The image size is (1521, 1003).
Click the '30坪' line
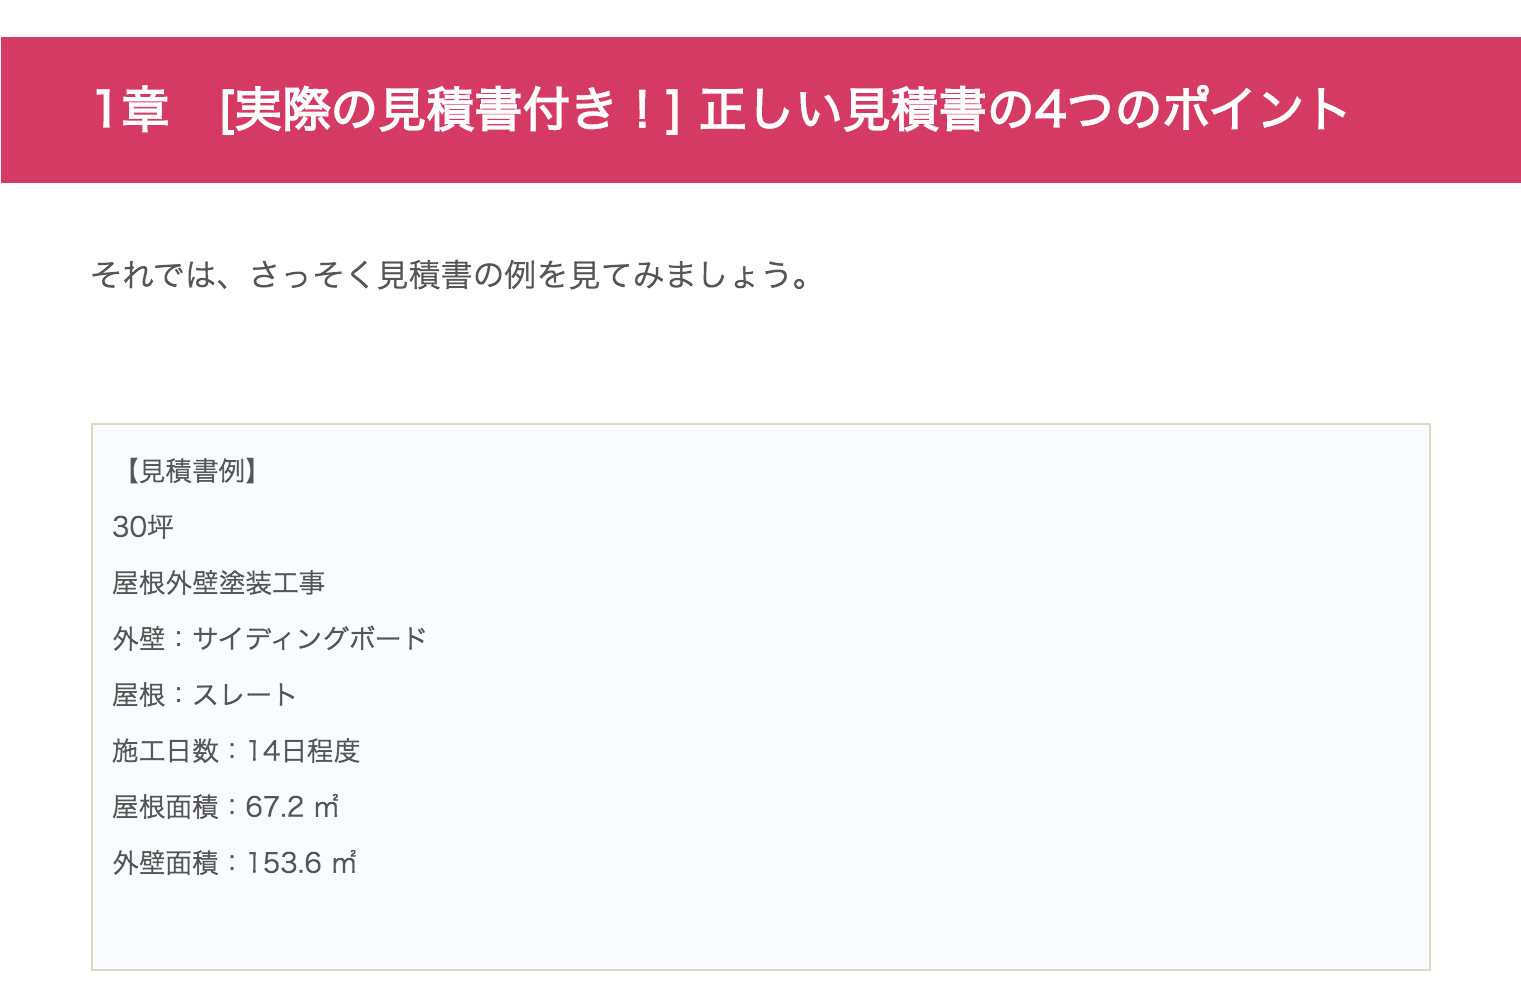click(x=143, y=526)
